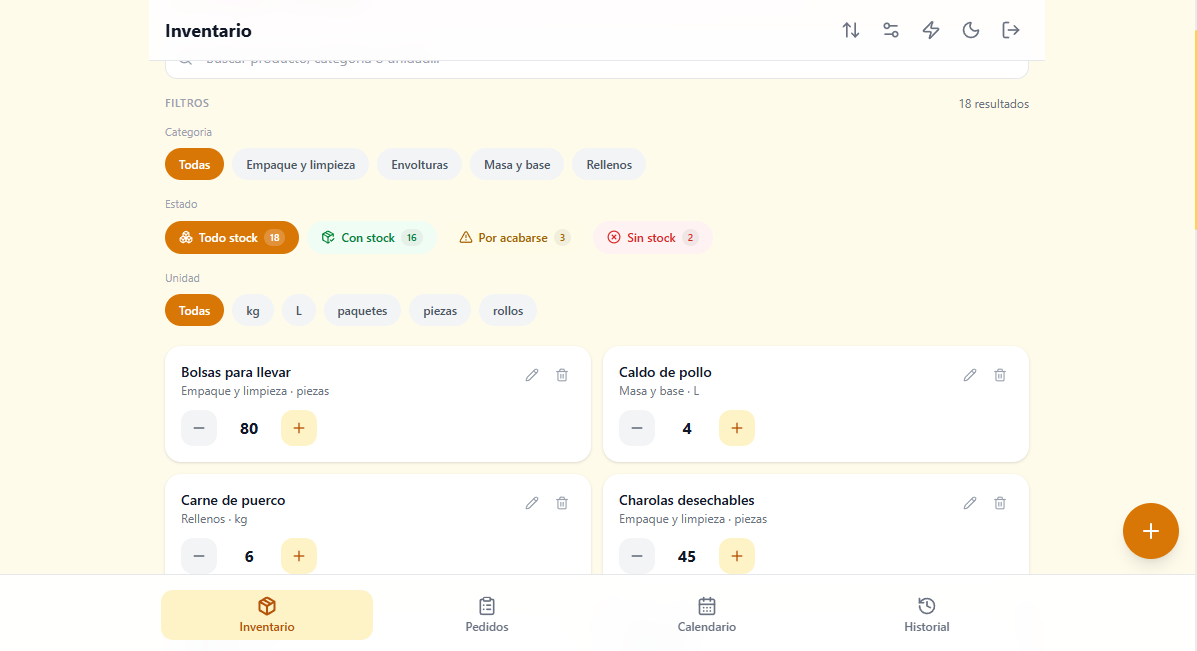Screen dimensions: 1197x651
Task: Select the Todo stock status filter
Action: pos(231,237)
